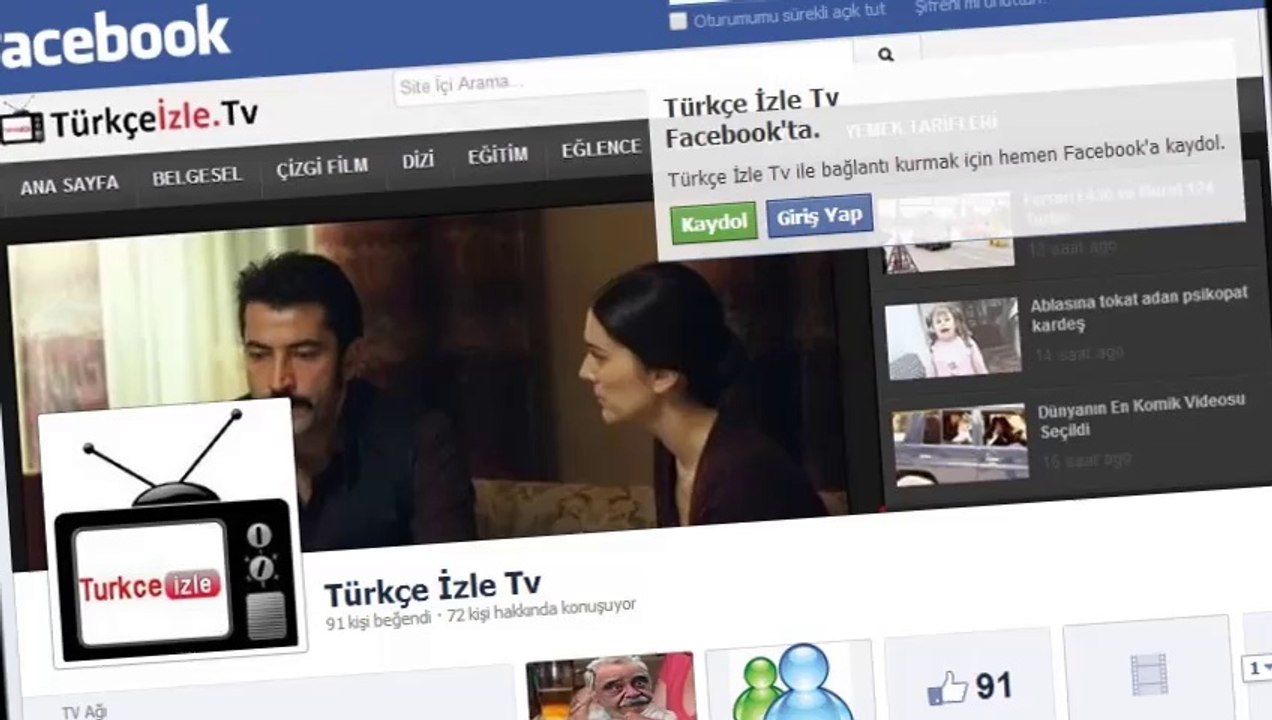This screenshot has height=720, width=1272.
Task: Click the TürkçeIzle.Tv site logo
Action: pyautogui.click(x=130, y=122)
